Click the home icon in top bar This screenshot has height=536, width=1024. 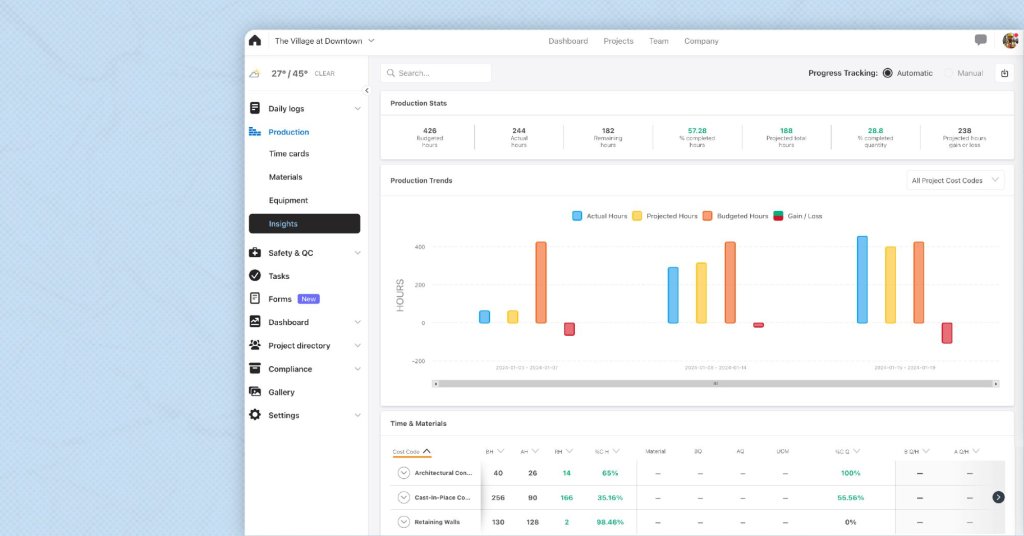pyautogui.click(x=255, y=41)
